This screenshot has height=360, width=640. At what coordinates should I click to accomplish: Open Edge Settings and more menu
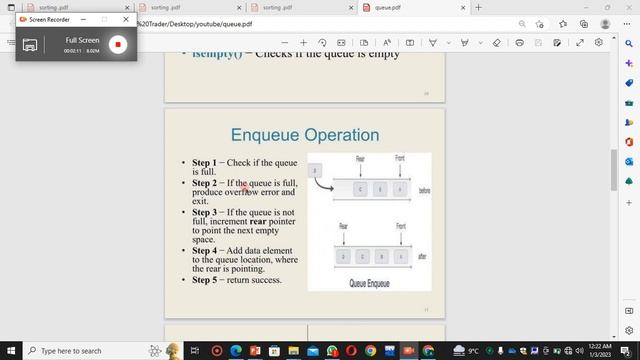pos(627,24)
